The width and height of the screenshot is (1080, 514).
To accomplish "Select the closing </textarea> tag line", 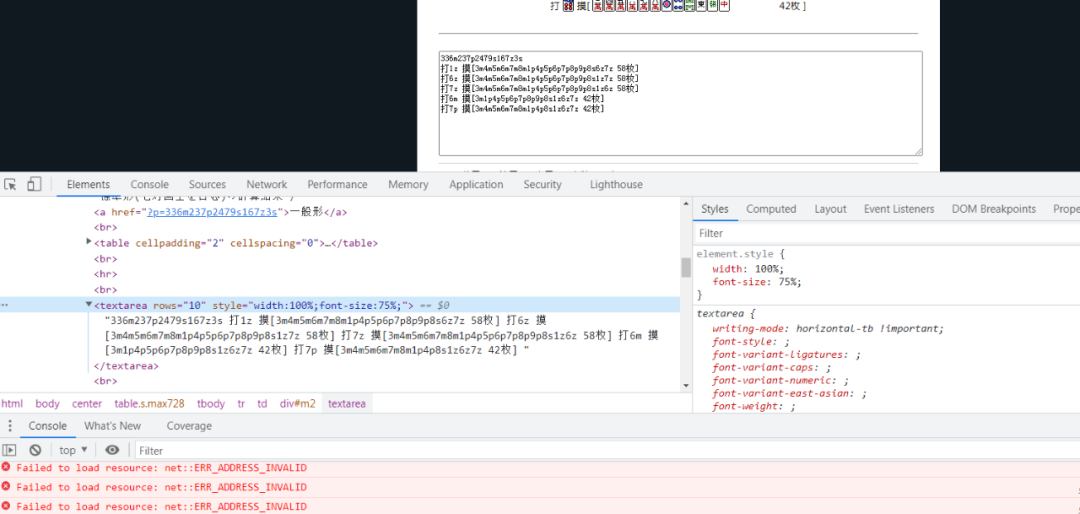I will tap(126, 366).
